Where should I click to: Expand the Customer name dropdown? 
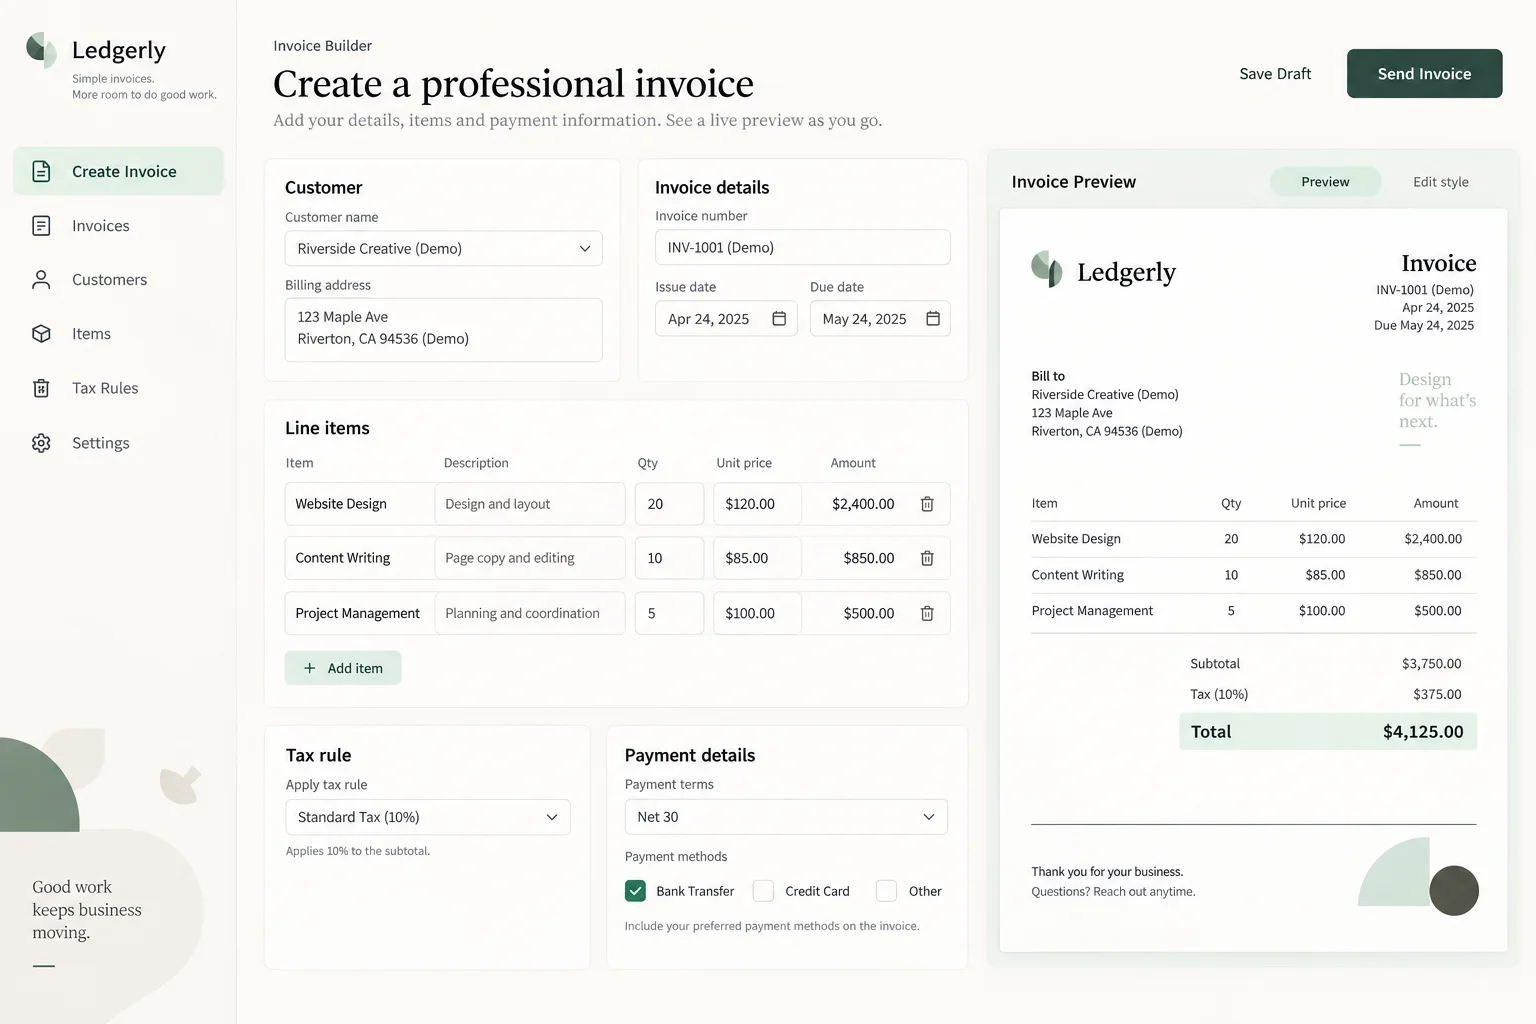pos(443,248)
